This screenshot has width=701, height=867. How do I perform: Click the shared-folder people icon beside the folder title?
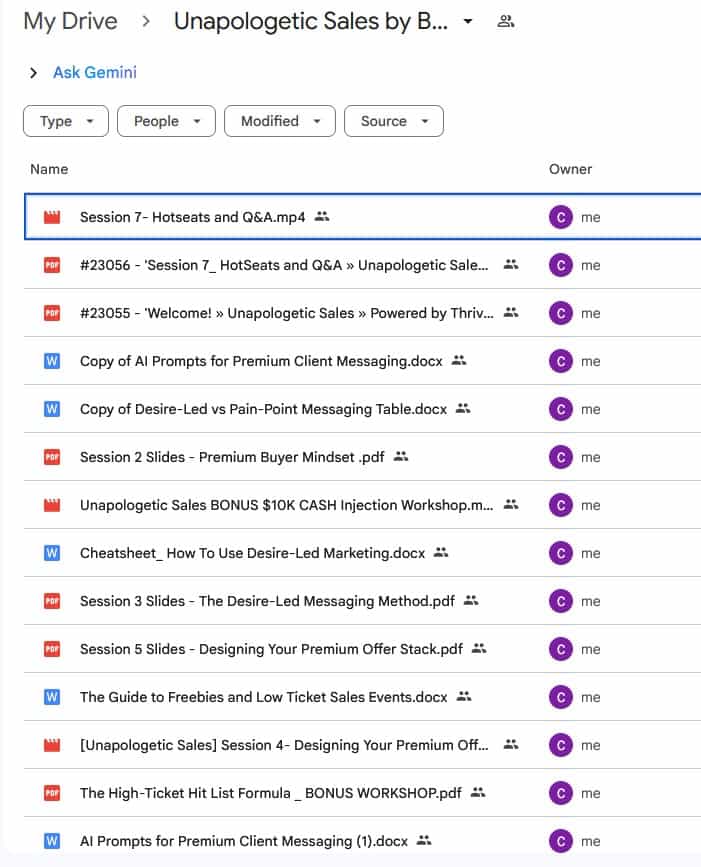click(506, 21)
